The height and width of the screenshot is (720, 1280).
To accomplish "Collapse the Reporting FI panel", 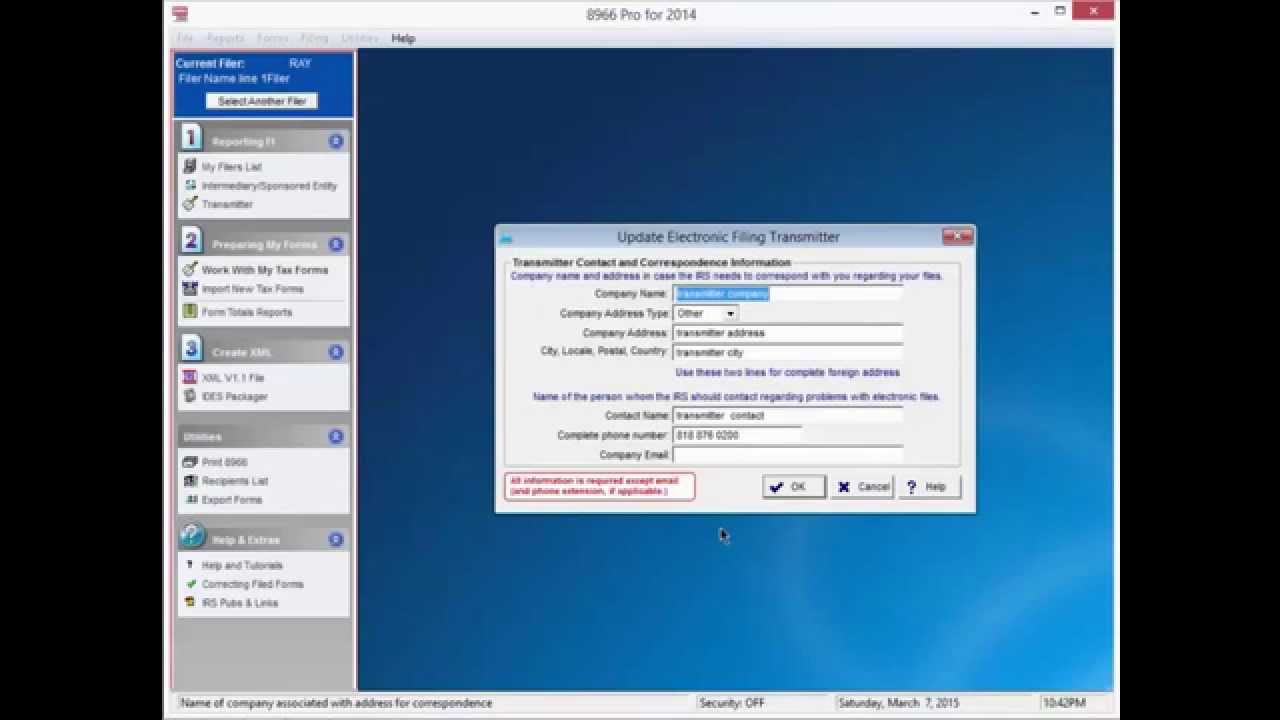I will (336, 142).
